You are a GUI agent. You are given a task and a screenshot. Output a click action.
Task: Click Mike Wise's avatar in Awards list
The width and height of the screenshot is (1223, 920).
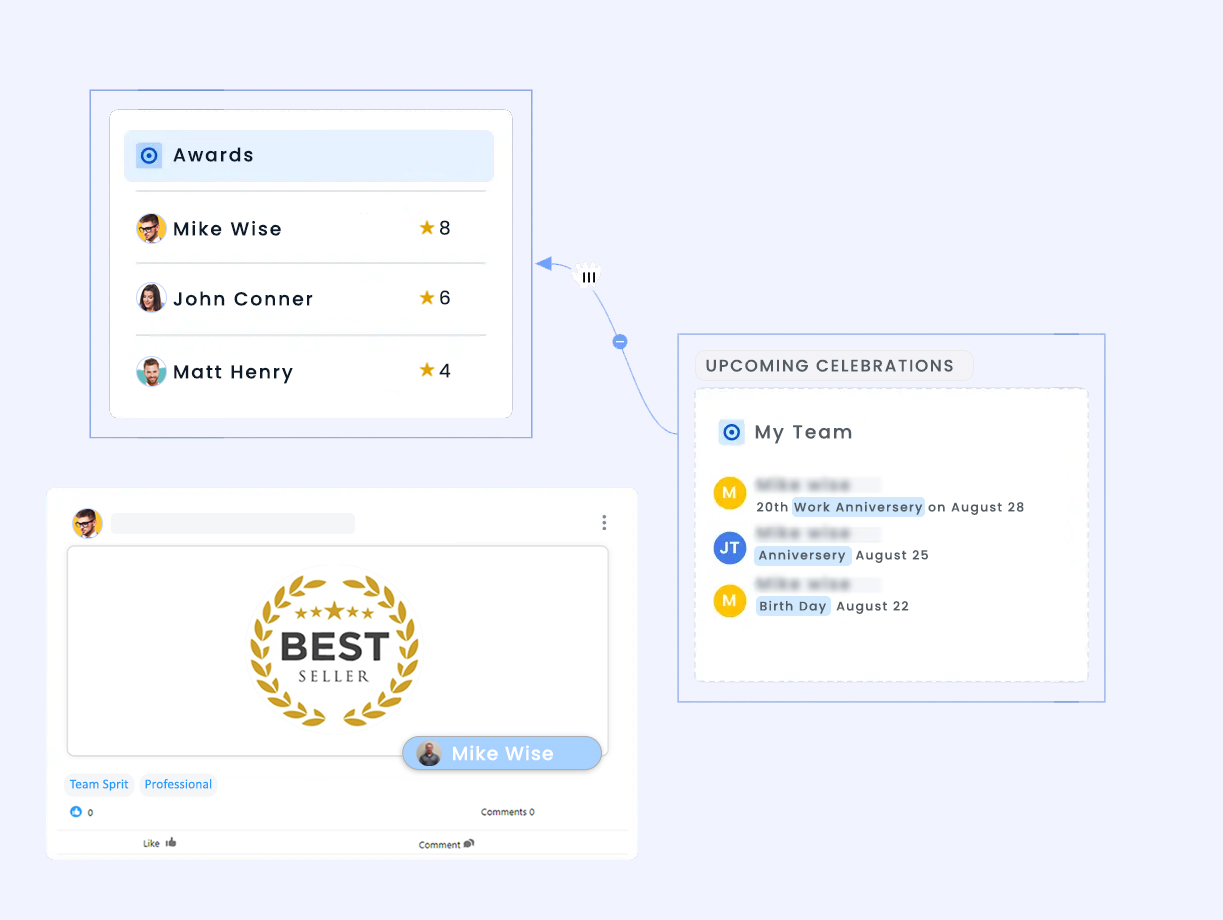click(x=151, y=229)
